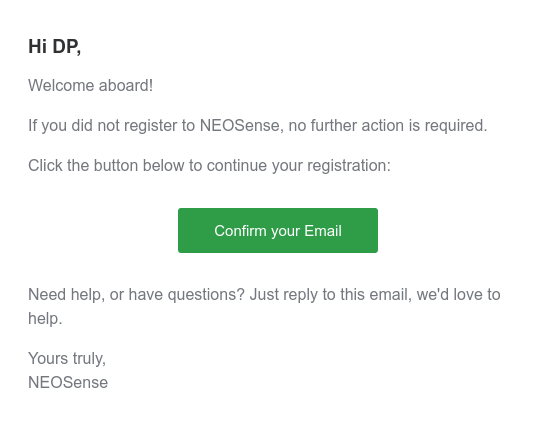Image resolution: width=546 pixels, height=445 pixels.
Task: Click the 'Hi DP,' greeting heading
Action: pyautogui.click(x=55, y=47)
